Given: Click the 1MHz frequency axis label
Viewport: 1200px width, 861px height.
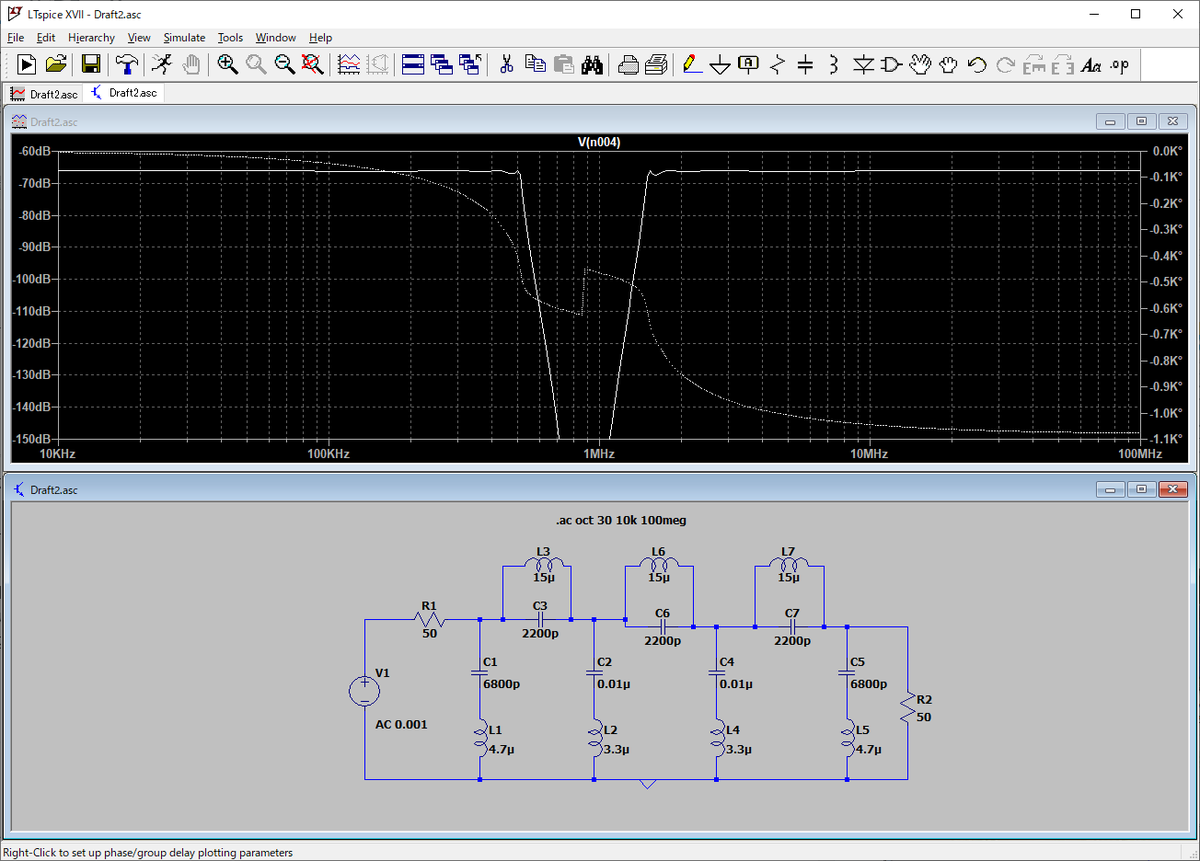Looking at the screenshot, I should (x=598, y=454).
